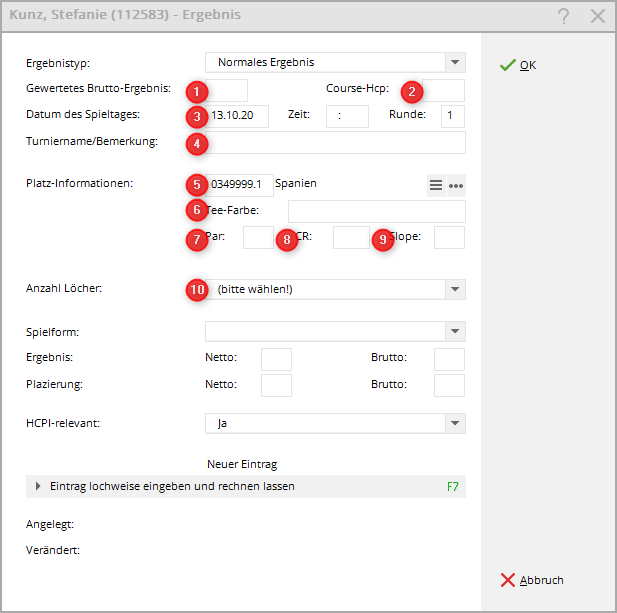Screen dimensions: 617x613
Task: Open the Anzahl Löcher dropdown
Action: pyautogui.click(x=455, y=290)
